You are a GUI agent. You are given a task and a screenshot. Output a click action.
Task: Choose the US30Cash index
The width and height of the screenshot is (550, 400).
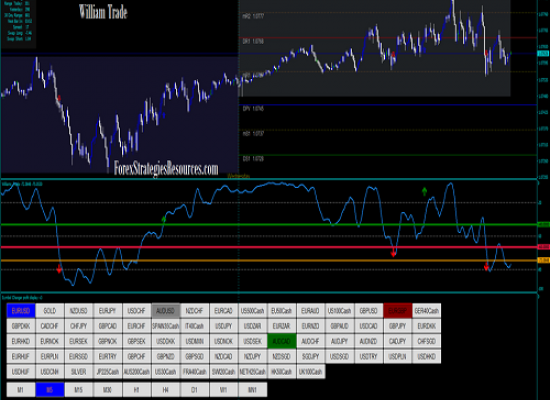[166, 372]
